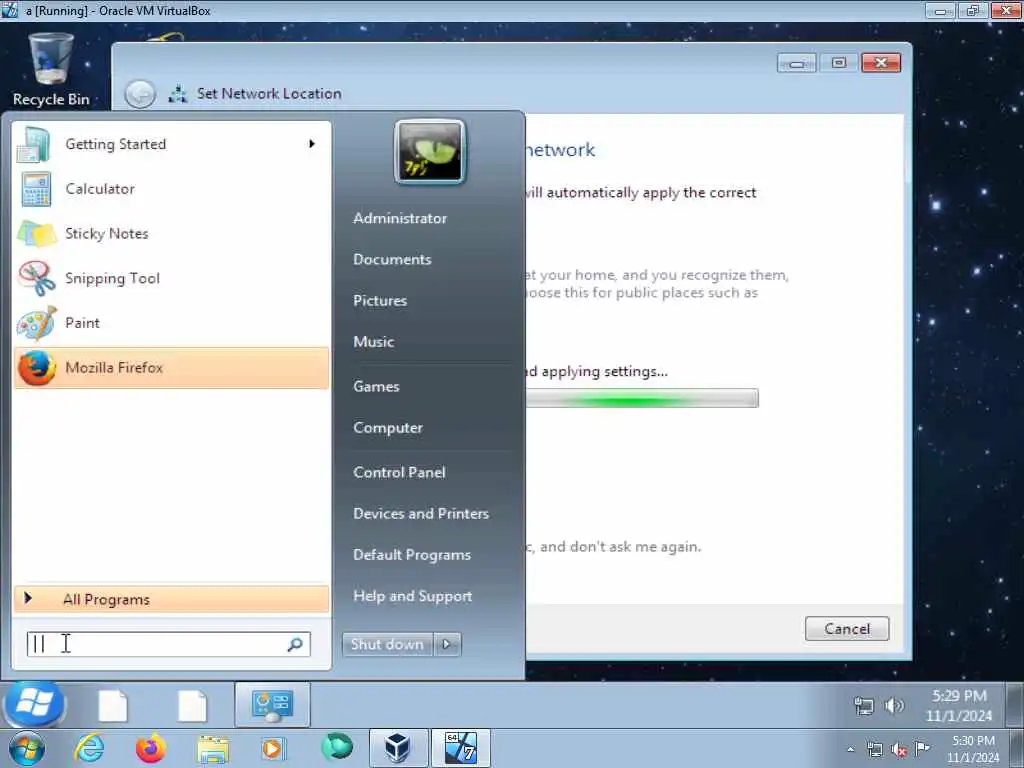This screenshot has width=1024, height=768.
Task: Open File Explorer on the host taskbar
Action: coord(213,750)
